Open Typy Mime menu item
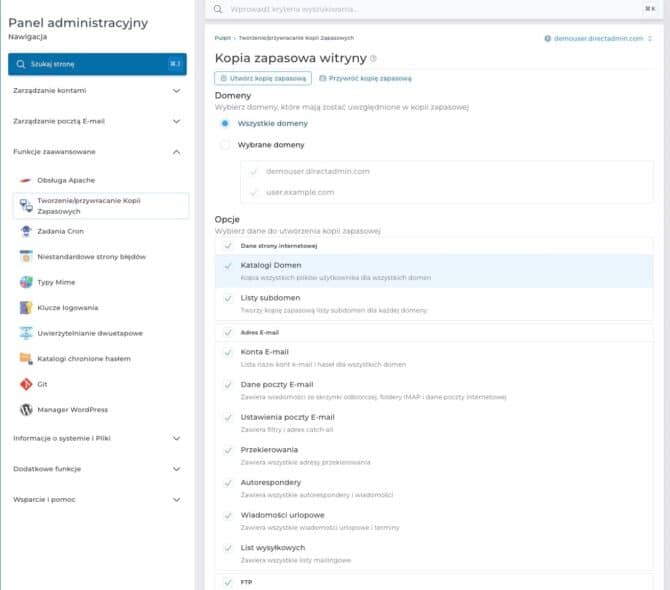 point(56,282)
